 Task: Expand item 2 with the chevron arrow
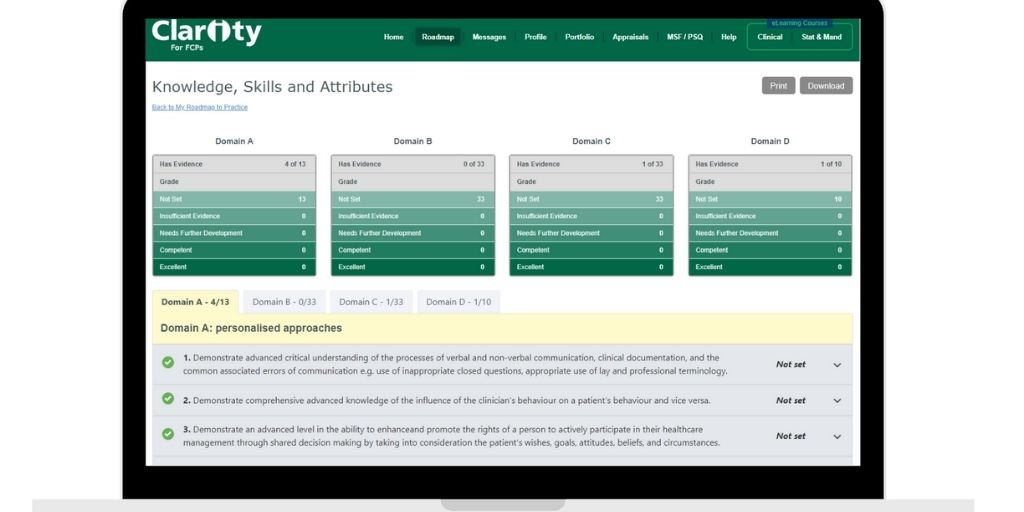click(837, 401)
